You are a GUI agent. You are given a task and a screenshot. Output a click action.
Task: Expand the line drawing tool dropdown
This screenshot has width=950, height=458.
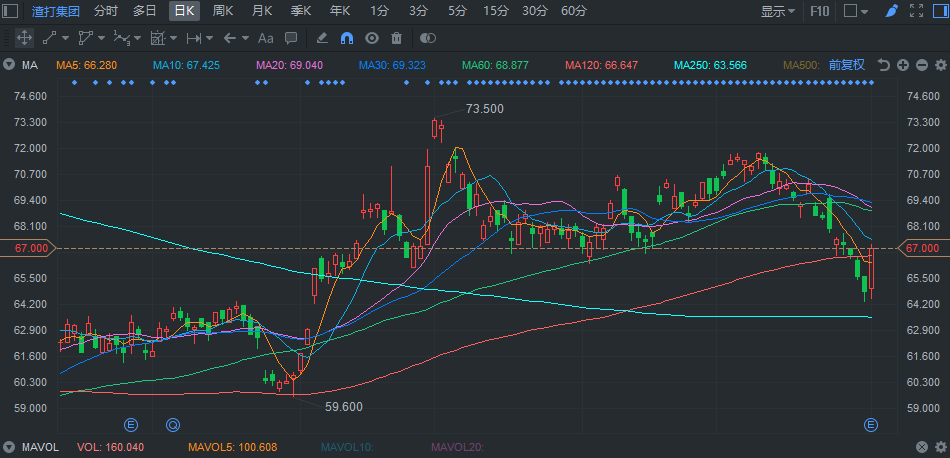pyautogui.click(x=66, y=38)
